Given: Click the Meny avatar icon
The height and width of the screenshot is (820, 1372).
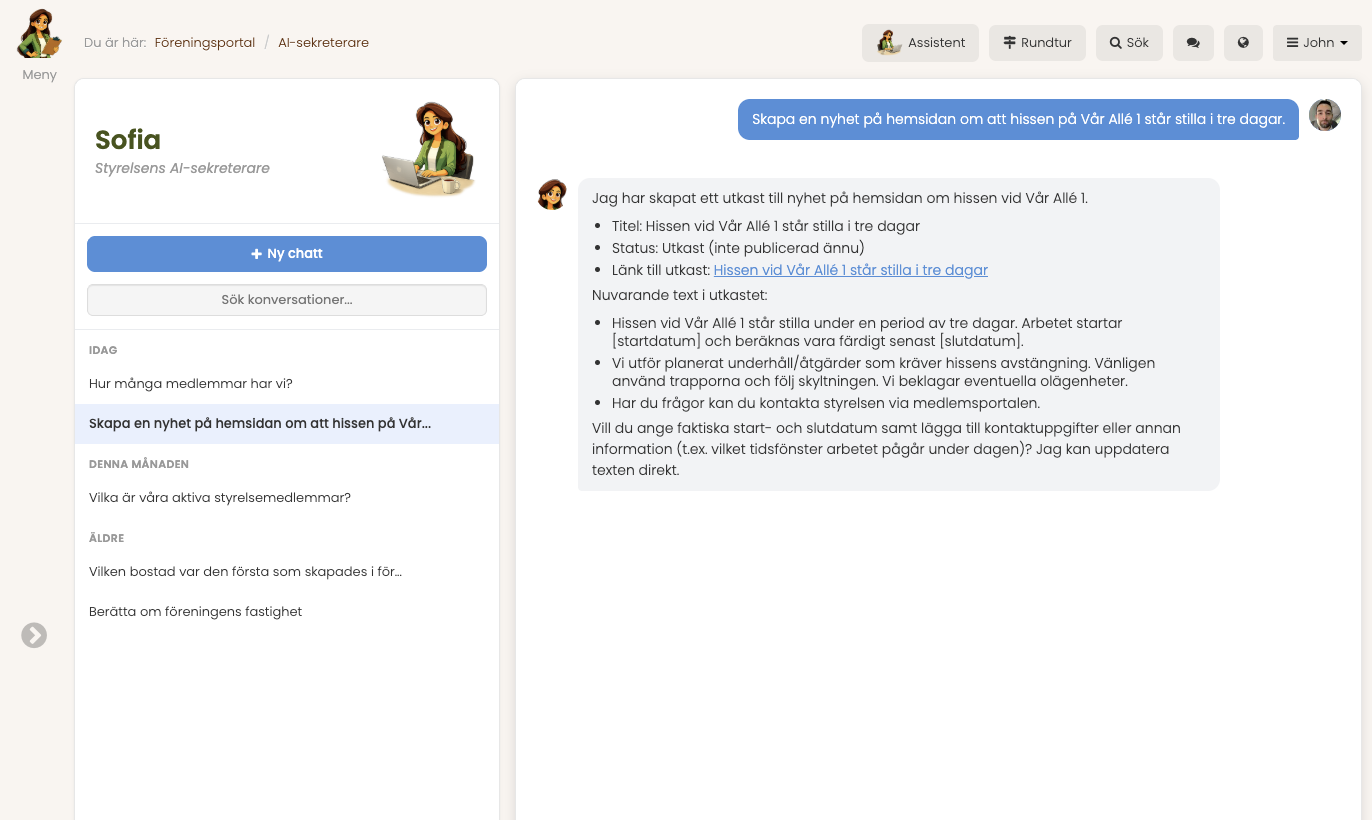Looking at the screenshot, I should (x=39, y=35).
